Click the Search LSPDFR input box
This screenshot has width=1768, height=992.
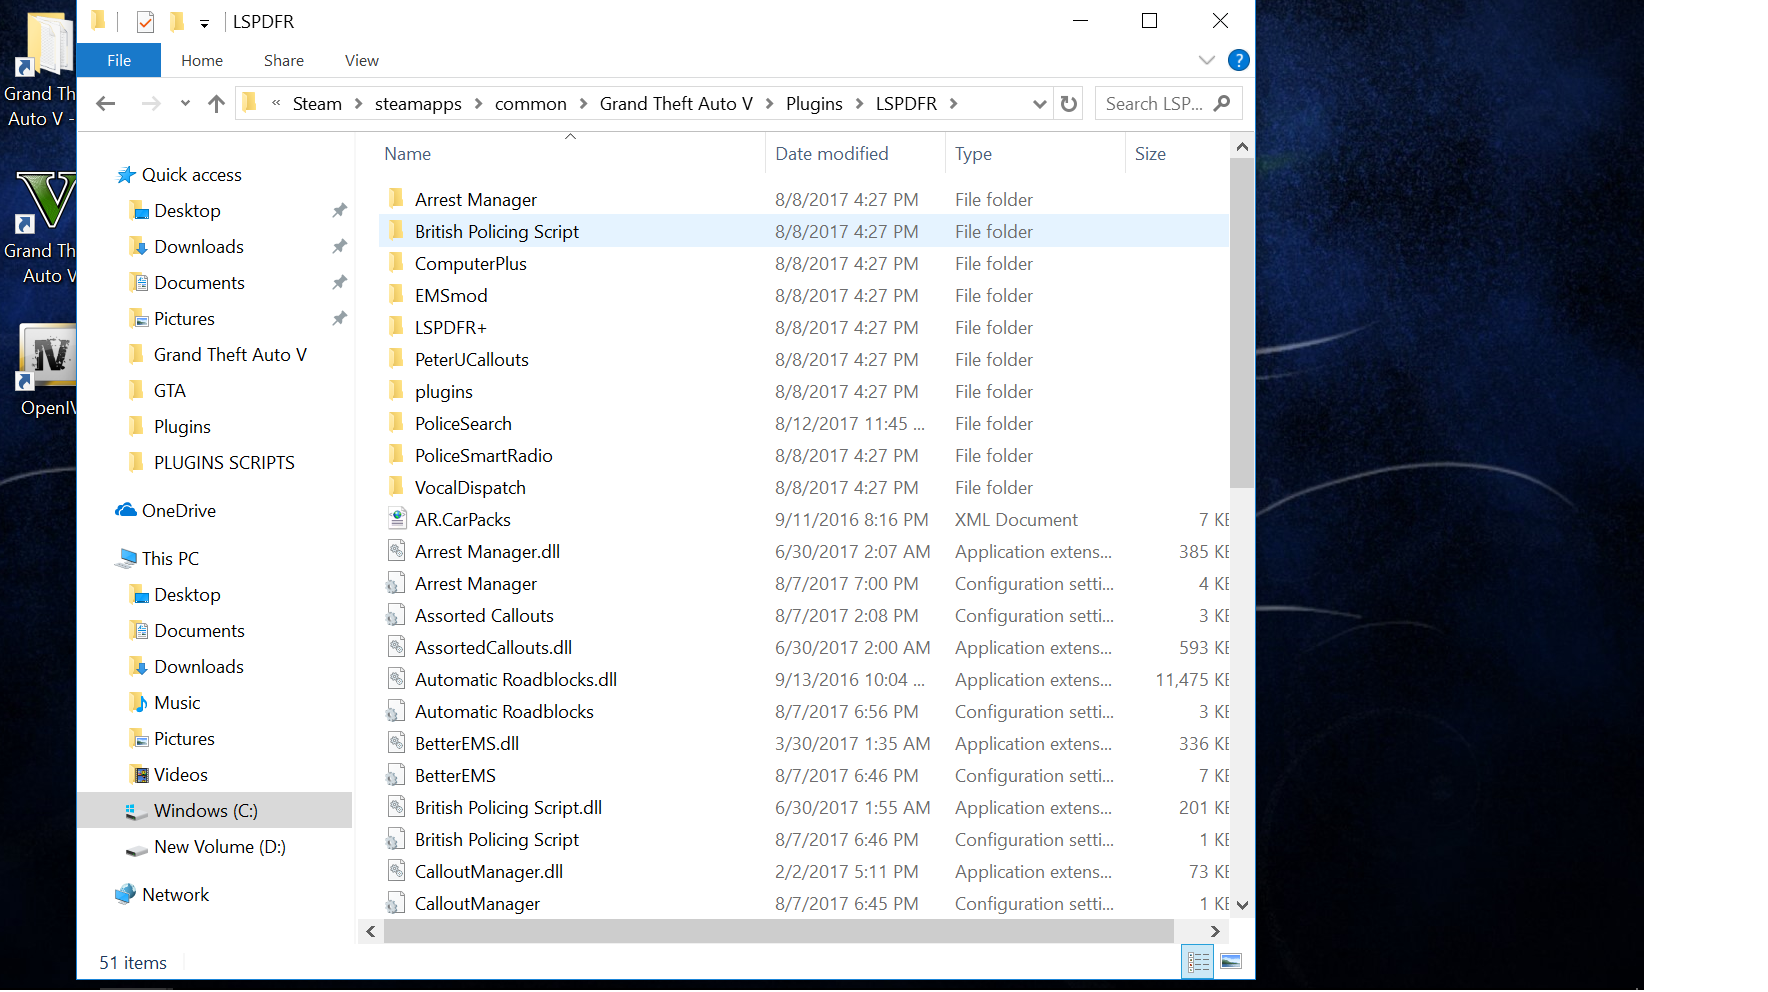click(x=1155, y=104)
